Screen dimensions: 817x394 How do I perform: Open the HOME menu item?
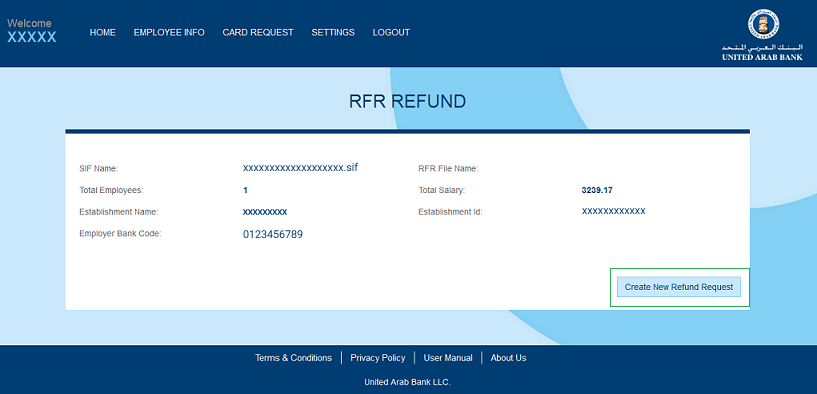[x=103, y=32]
